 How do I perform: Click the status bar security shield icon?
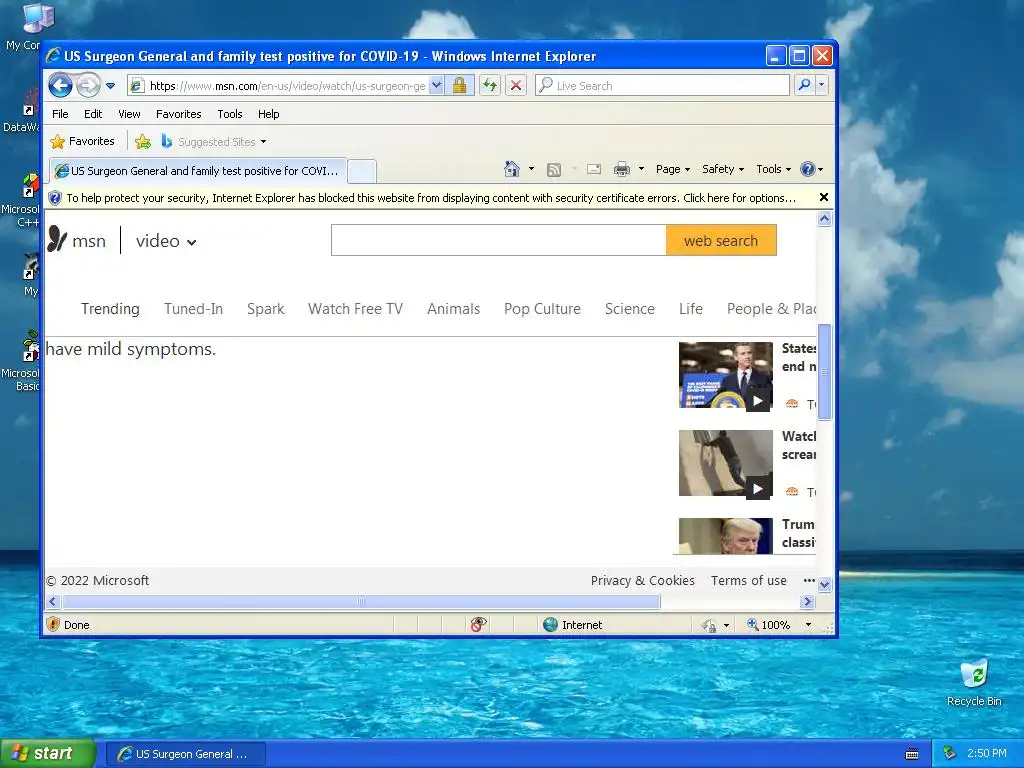(x=54, y=624)
